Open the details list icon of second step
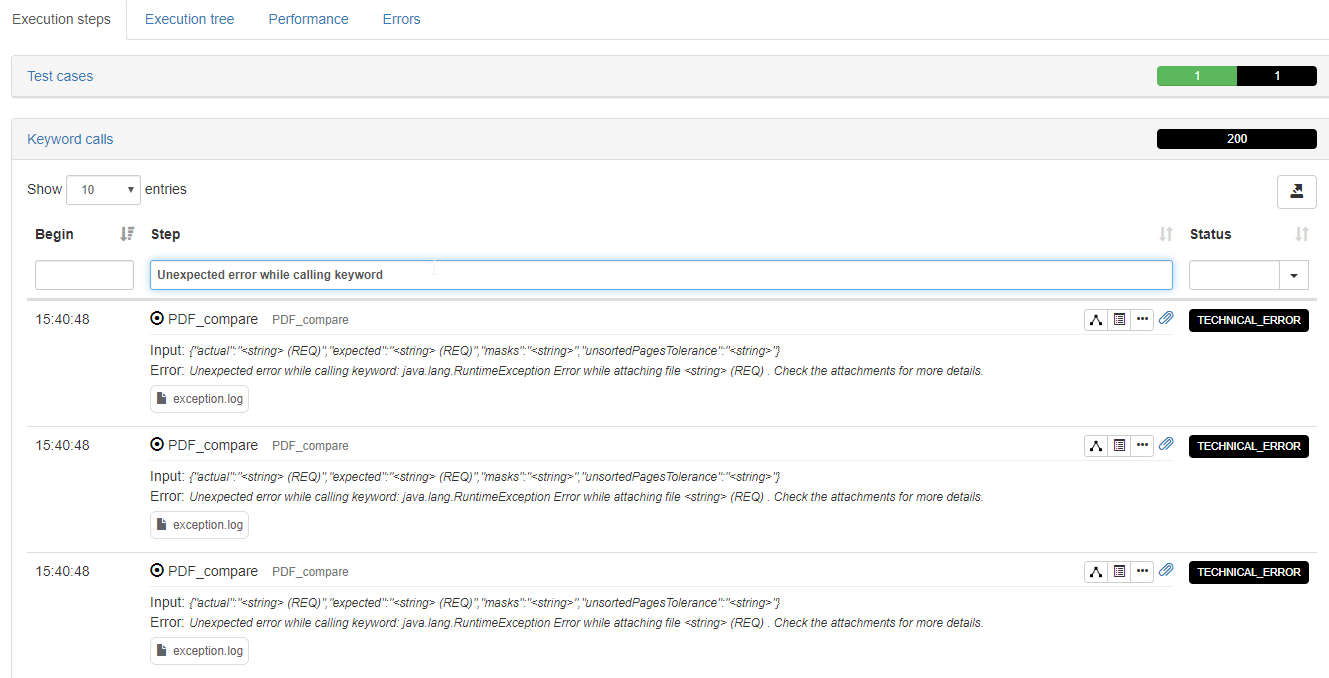1329x678 pixels. 1119,446
